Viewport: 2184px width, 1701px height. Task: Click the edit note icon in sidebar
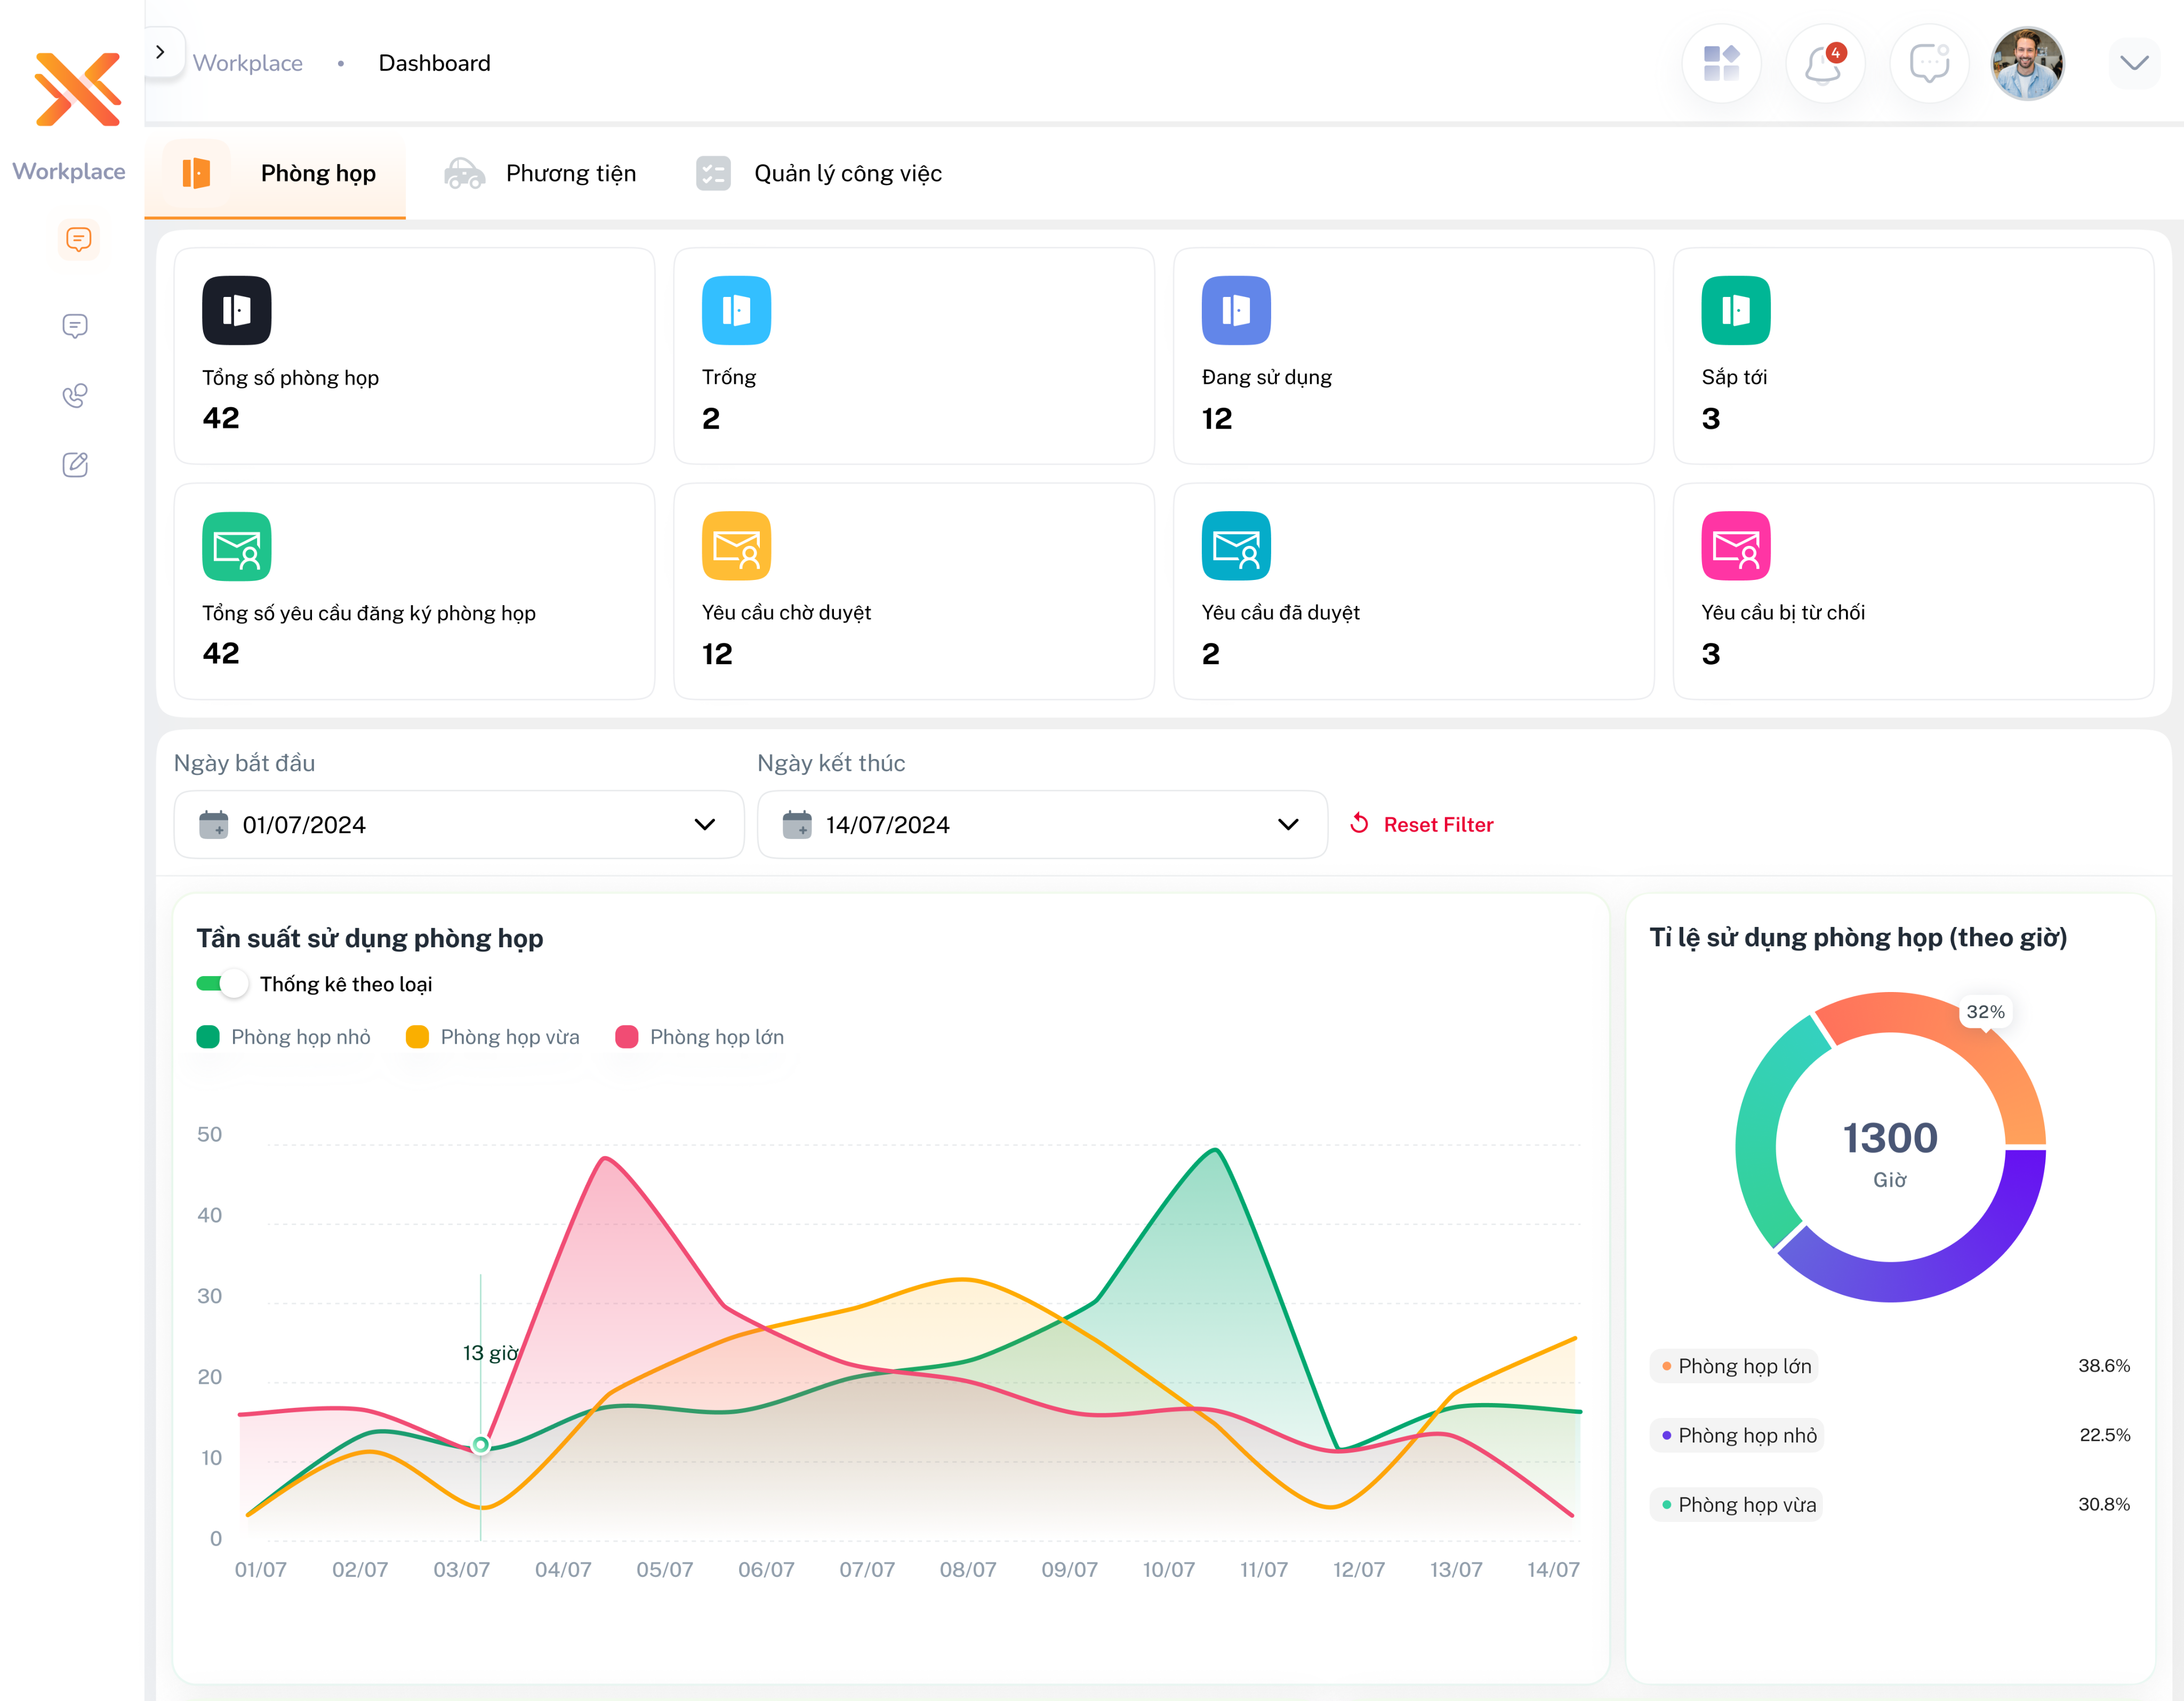[x=75, y=465]
